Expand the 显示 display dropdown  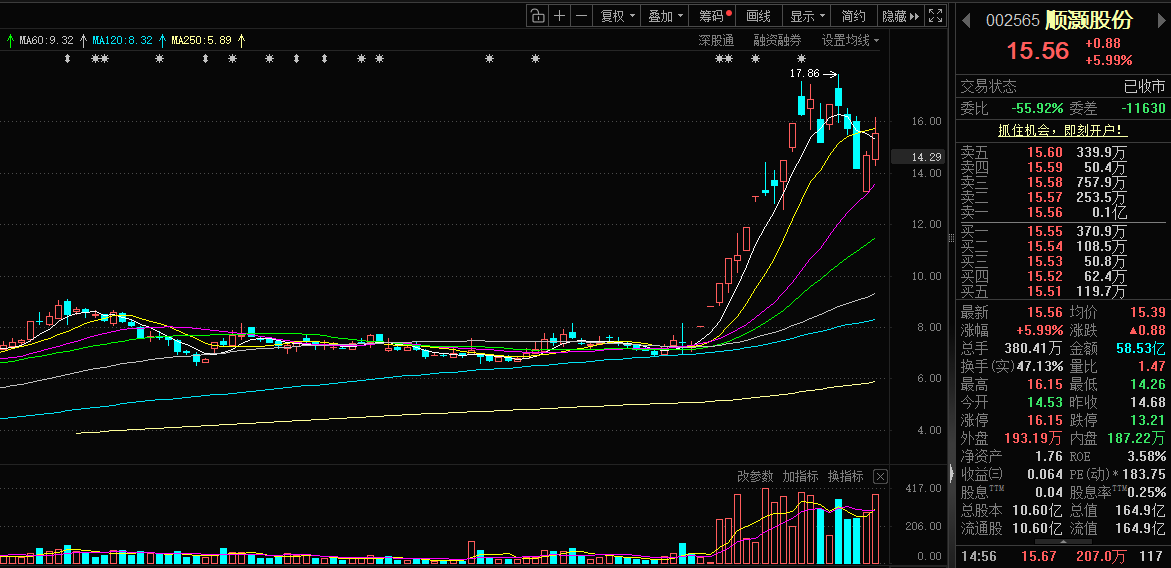click(x=808, y=16)
